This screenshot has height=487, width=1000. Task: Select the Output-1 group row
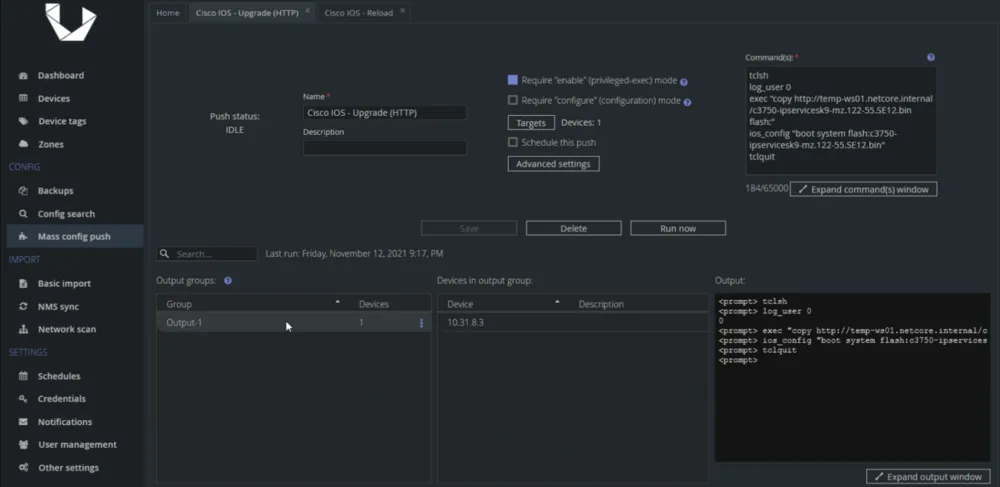pos(293,323)
